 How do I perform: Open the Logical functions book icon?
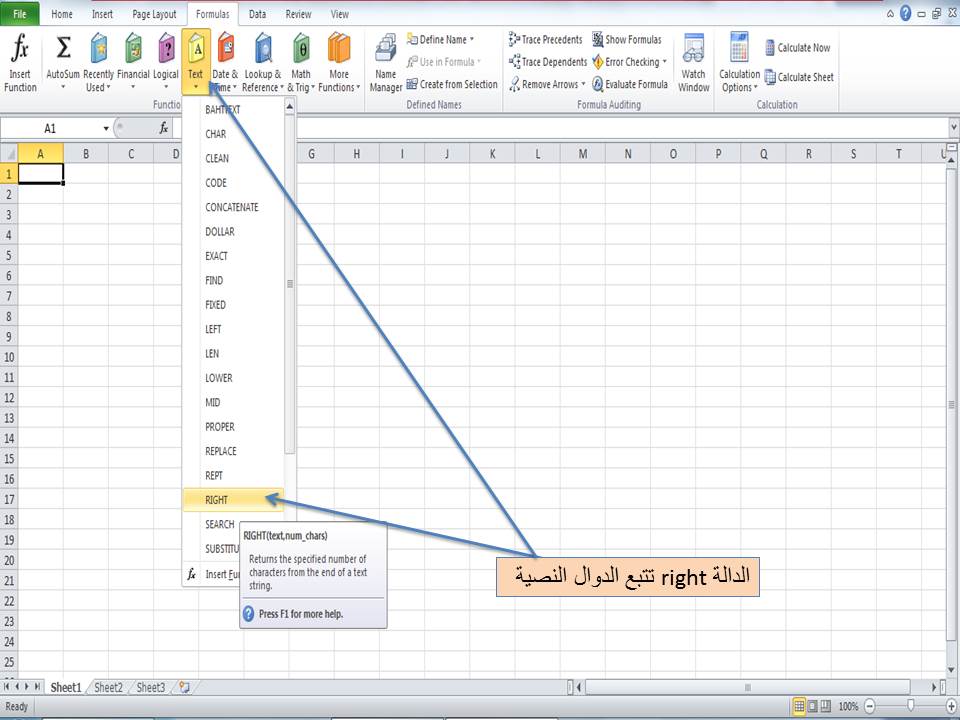[x=166, y=49]
